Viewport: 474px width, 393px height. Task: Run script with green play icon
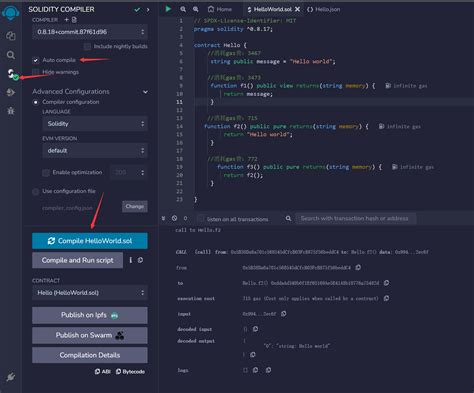tap(168, 9)
